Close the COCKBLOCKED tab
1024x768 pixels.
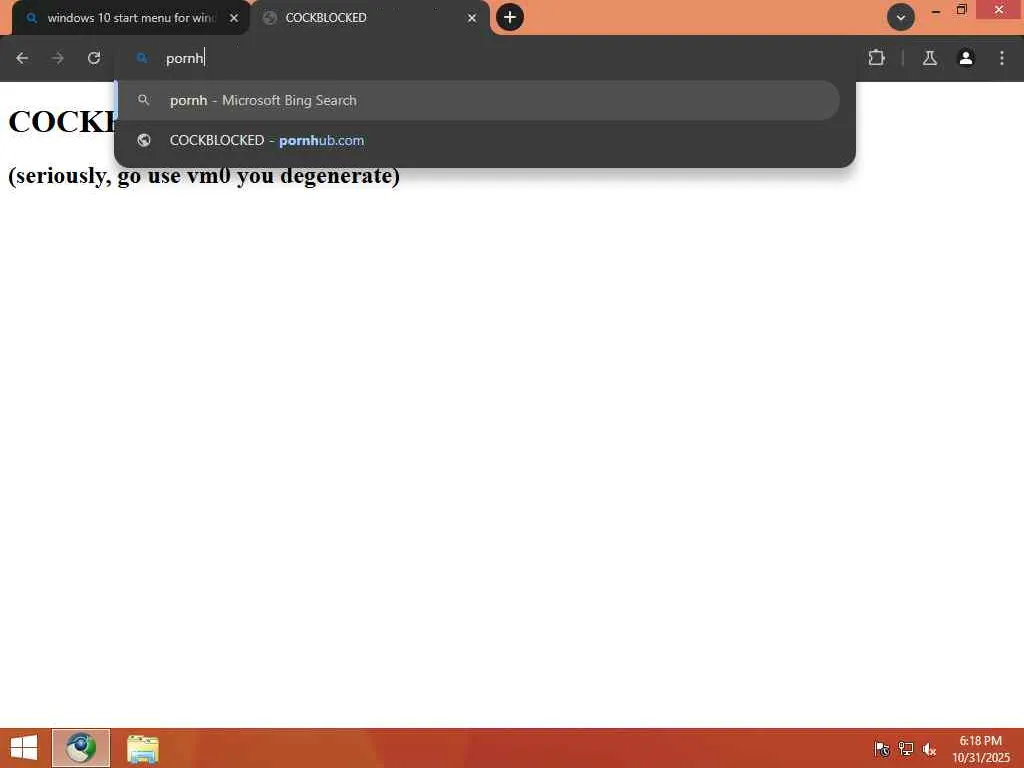point(472,18)
